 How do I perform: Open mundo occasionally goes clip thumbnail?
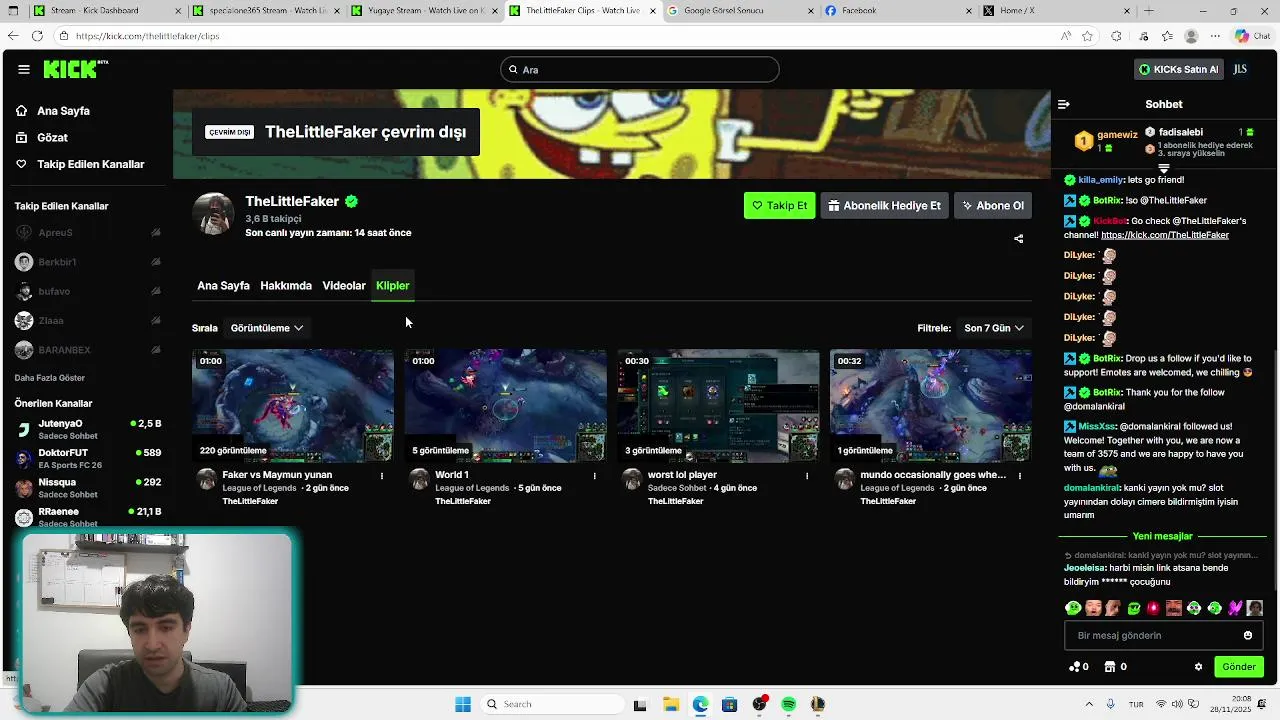[931, 405]
